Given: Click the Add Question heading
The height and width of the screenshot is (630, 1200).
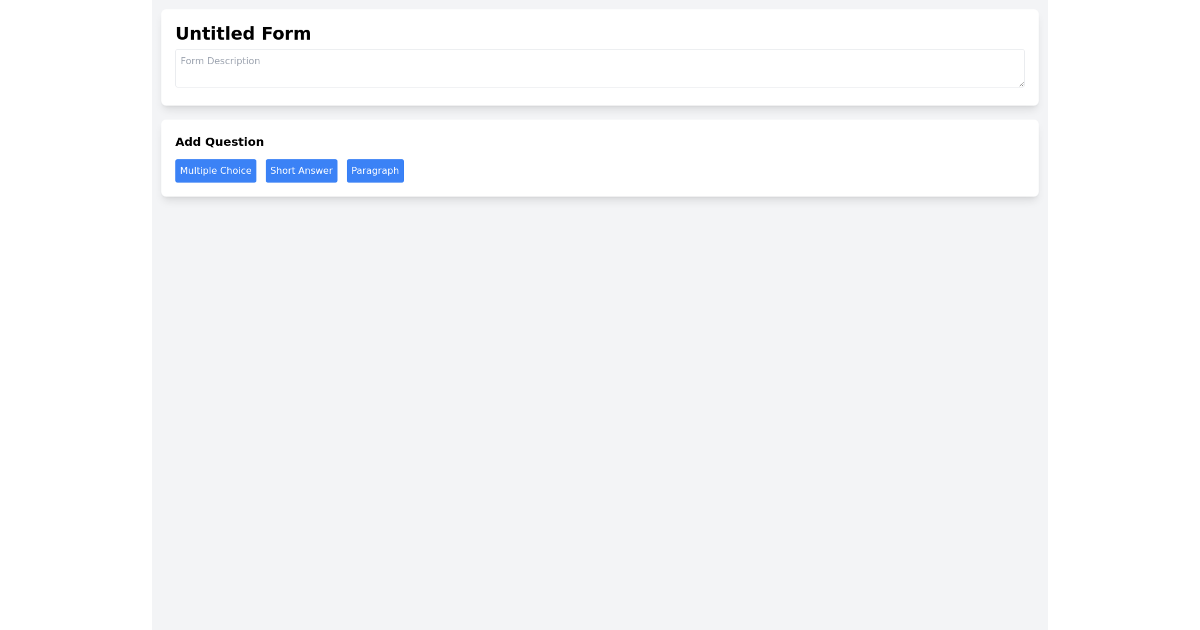Looking at the screenshot, I should pos(219,141).
